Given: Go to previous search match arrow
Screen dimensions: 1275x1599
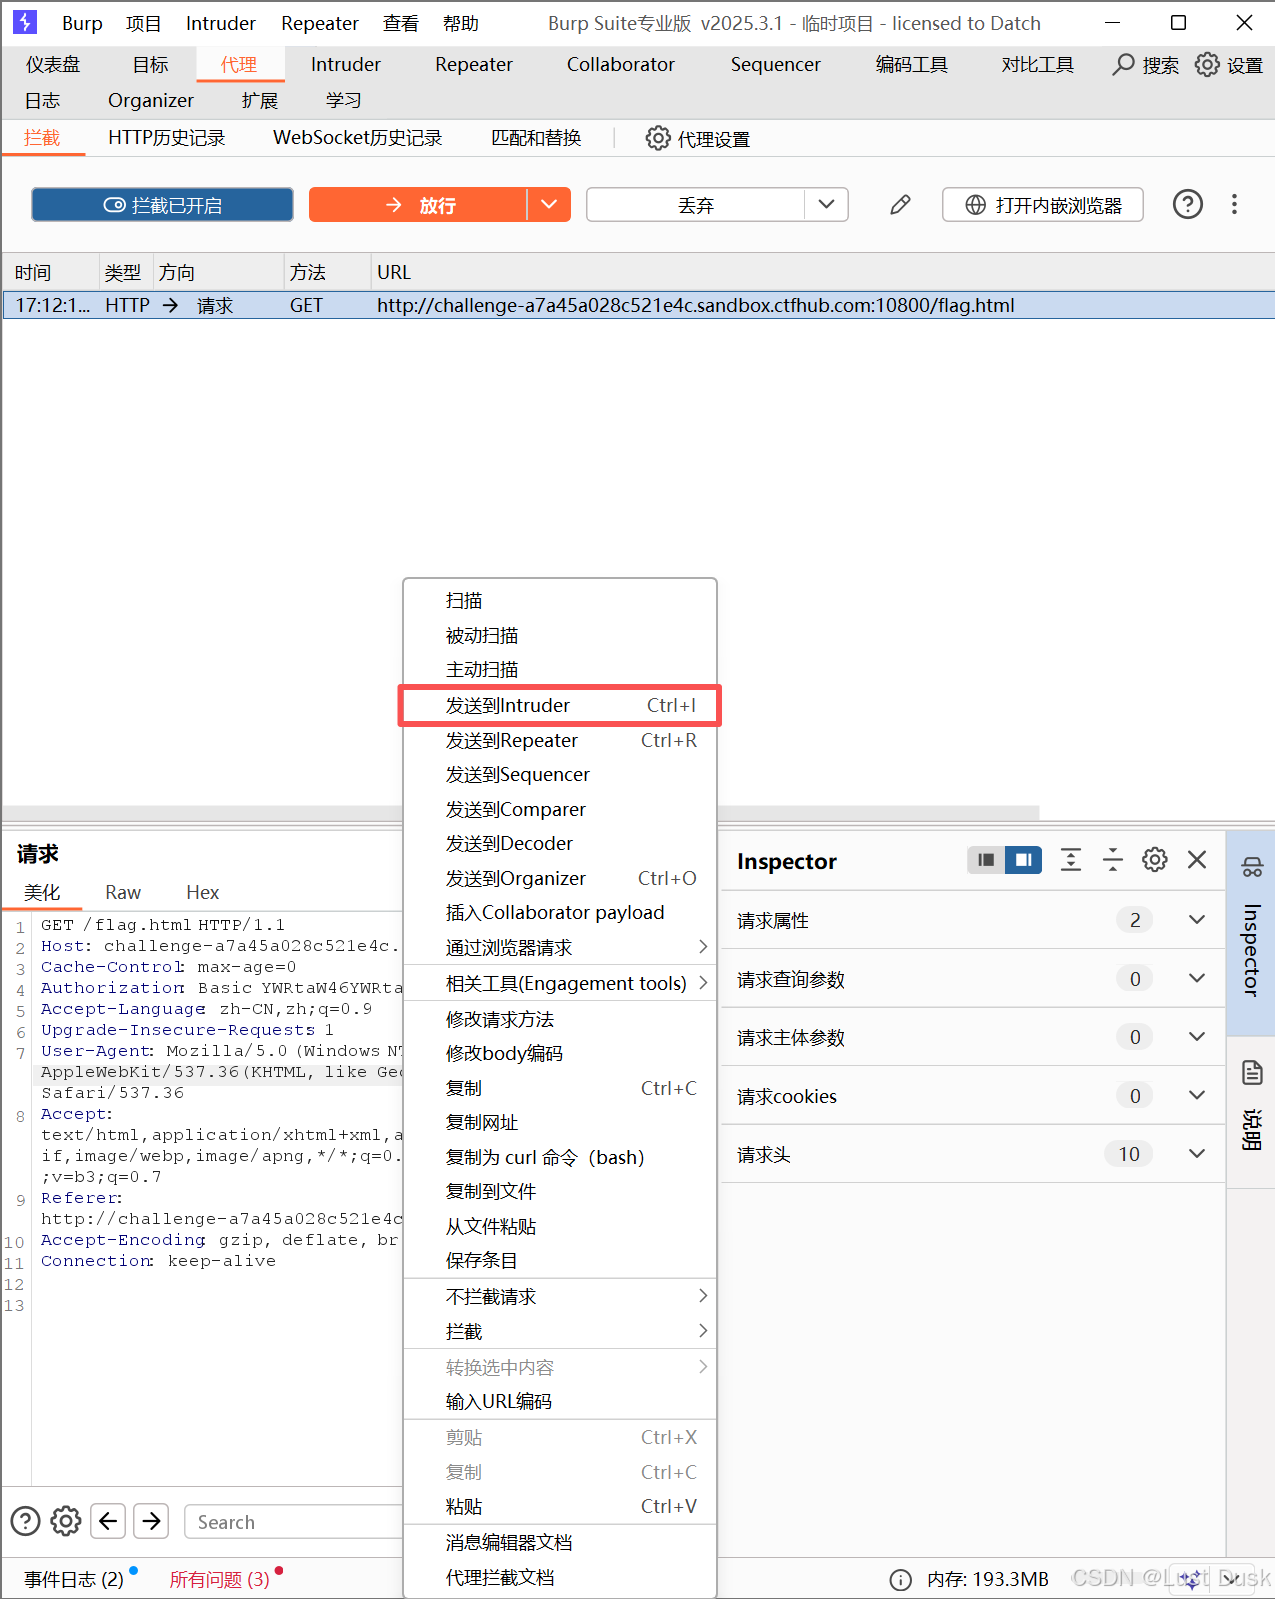Looking at the screenshot, I should pyautogui.click(x=108, y=1521).
